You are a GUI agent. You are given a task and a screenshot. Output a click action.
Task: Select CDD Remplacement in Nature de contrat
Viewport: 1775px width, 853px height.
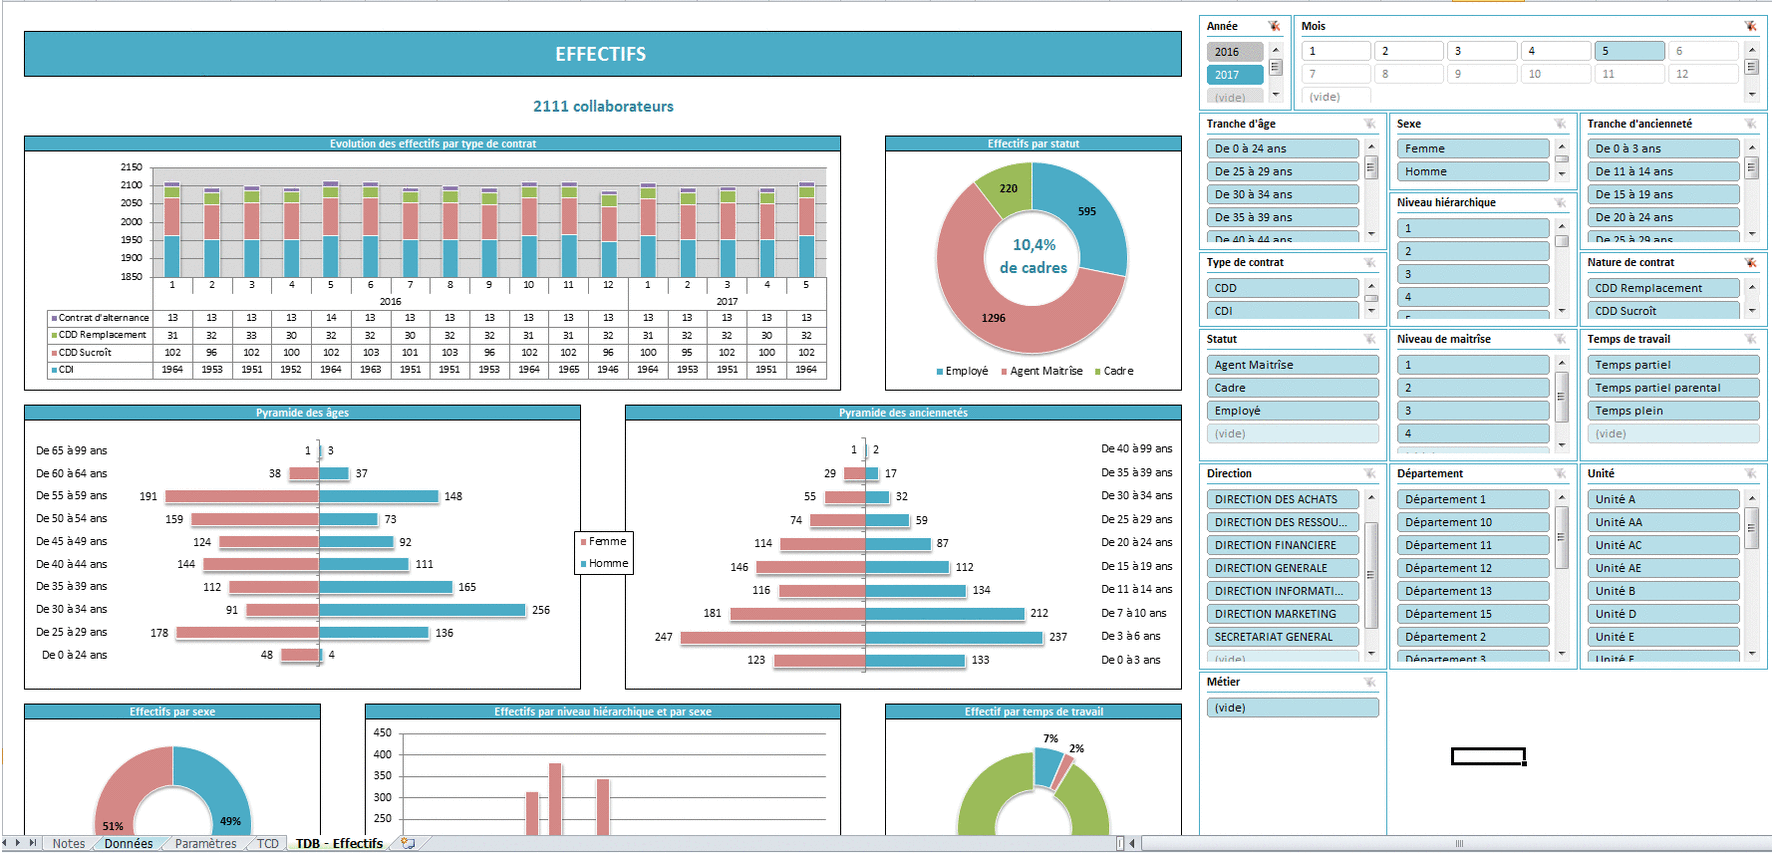pyautogui.click(x=1663, y=288)
